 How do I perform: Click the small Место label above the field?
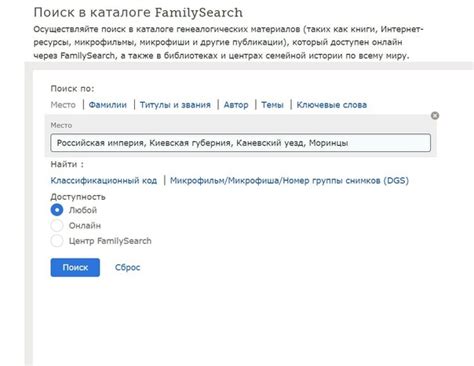[x=61, y=125]
